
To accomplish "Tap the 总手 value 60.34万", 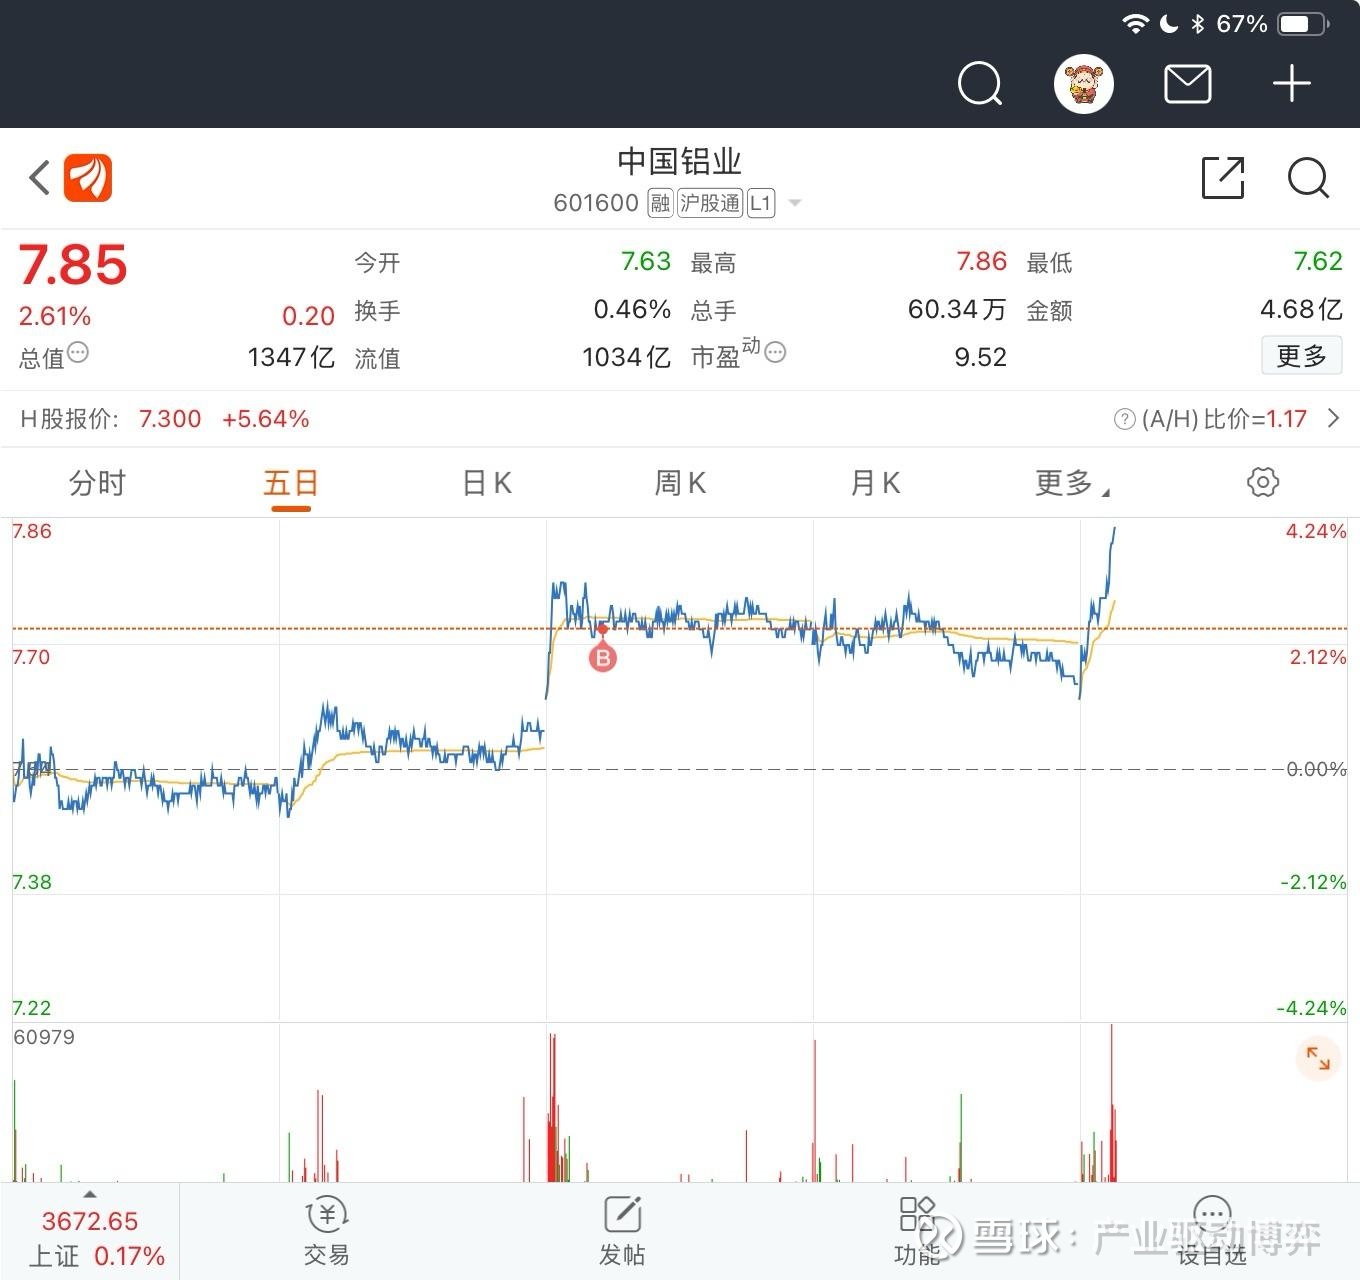I will tap(957, 310).
